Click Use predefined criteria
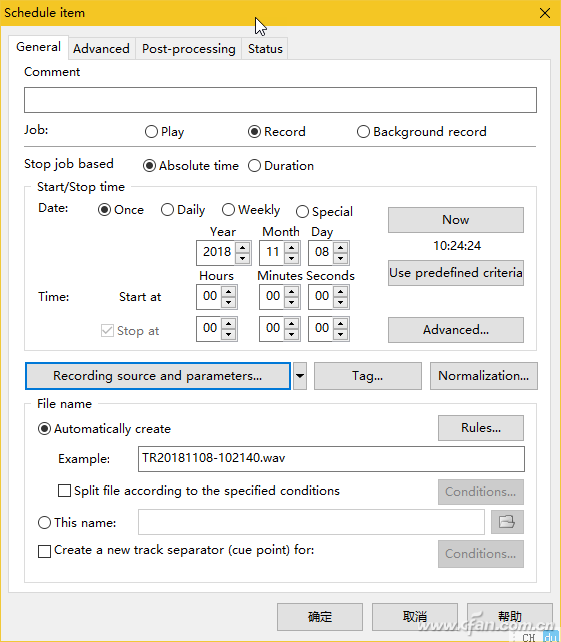Screen dimensions: 561x642 click(x=455, y=273)
